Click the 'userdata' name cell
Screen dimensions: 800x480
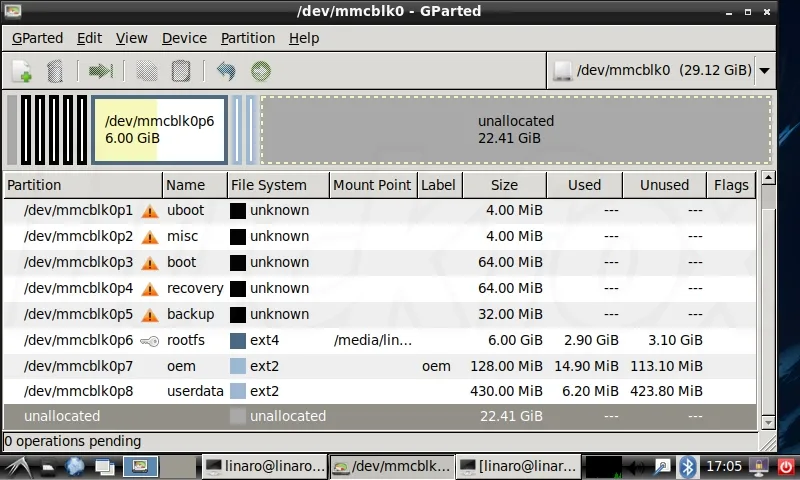click(195, 391)
